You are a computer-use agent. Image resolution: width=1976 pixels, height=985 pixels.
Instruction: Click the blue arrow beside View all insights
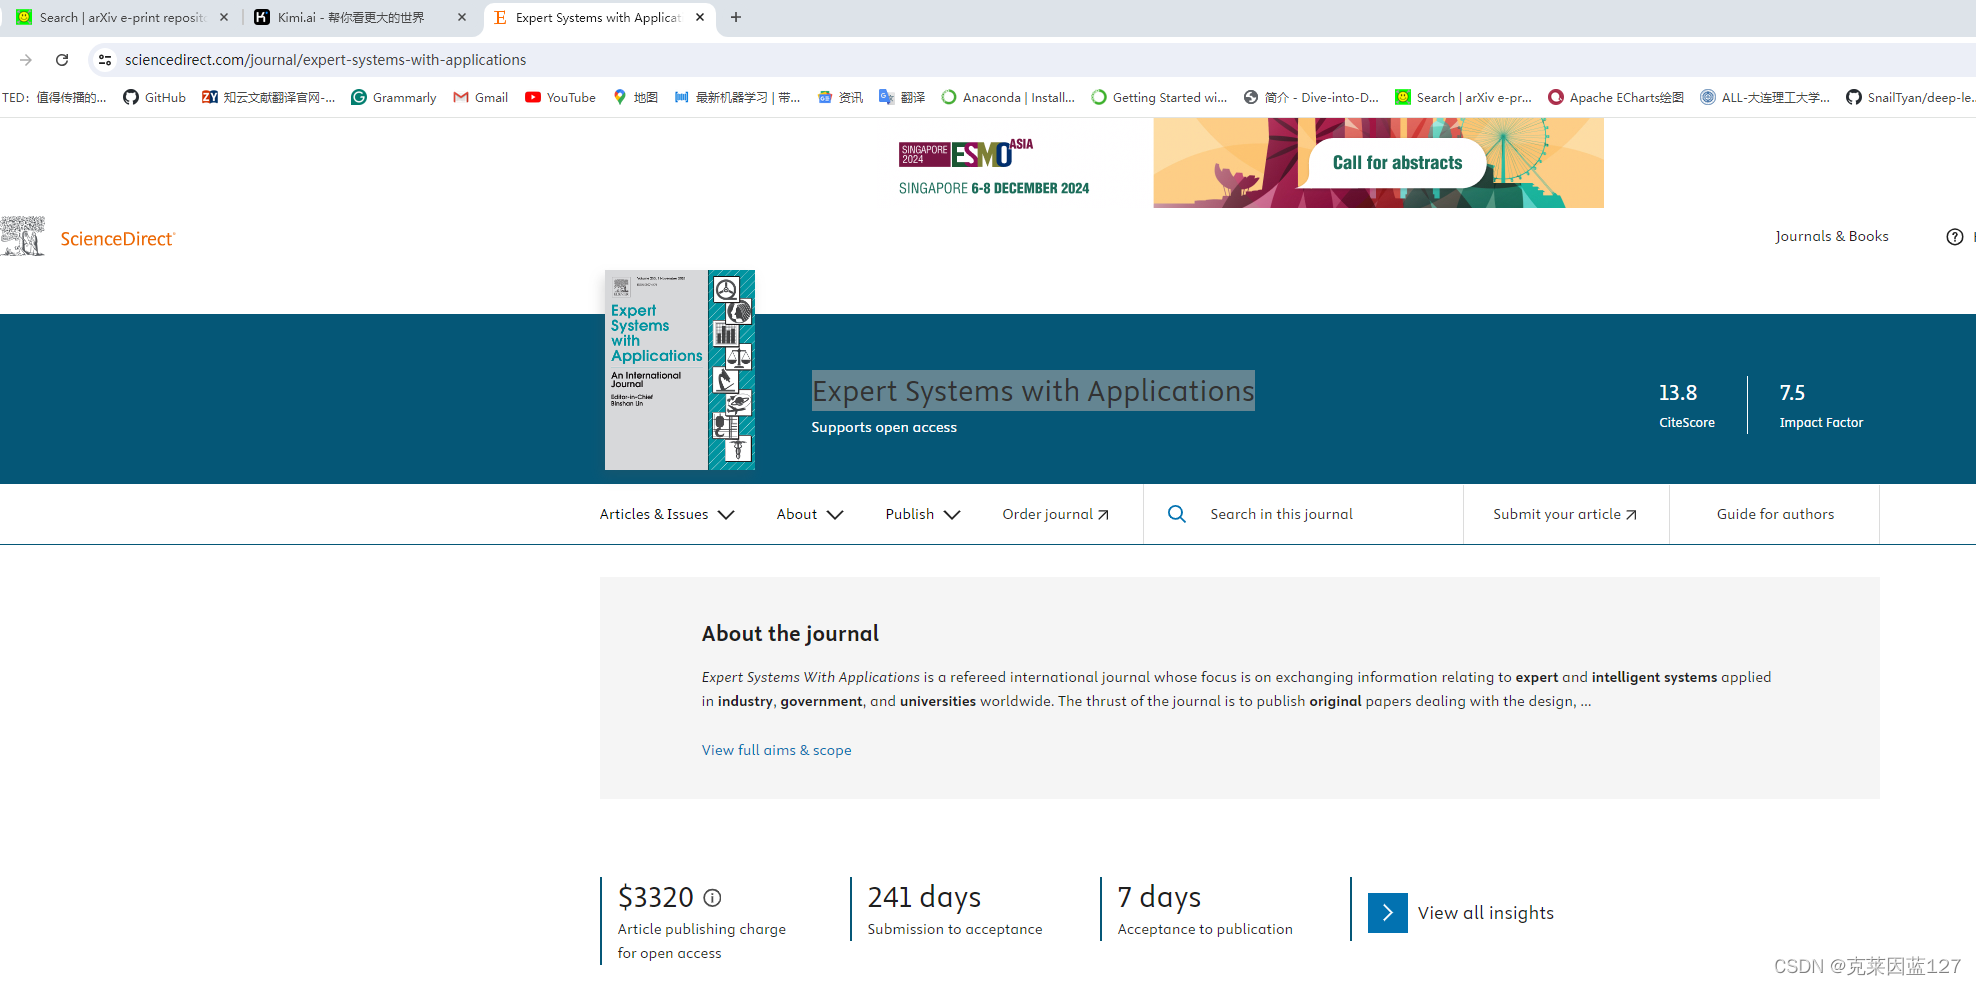click(x=1388, y=913)
